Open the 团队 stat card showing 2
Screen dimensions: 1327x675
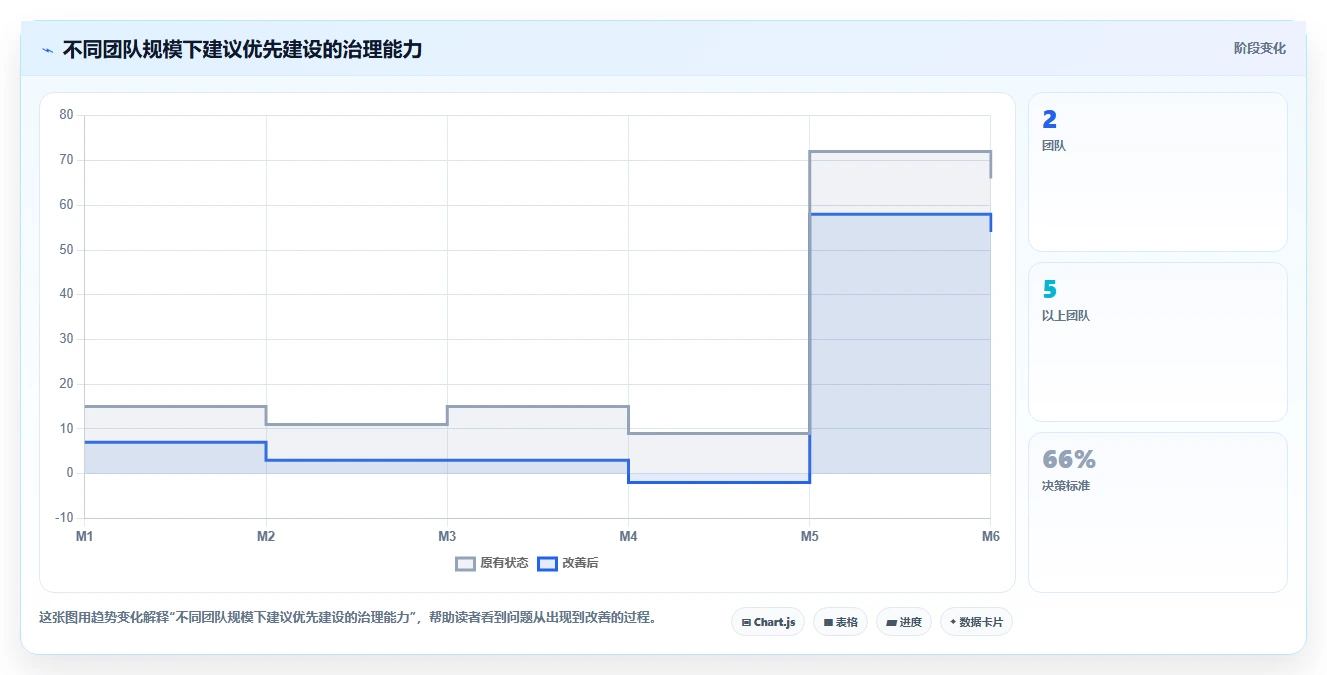pyautogui.click(x=1157, y=172)
